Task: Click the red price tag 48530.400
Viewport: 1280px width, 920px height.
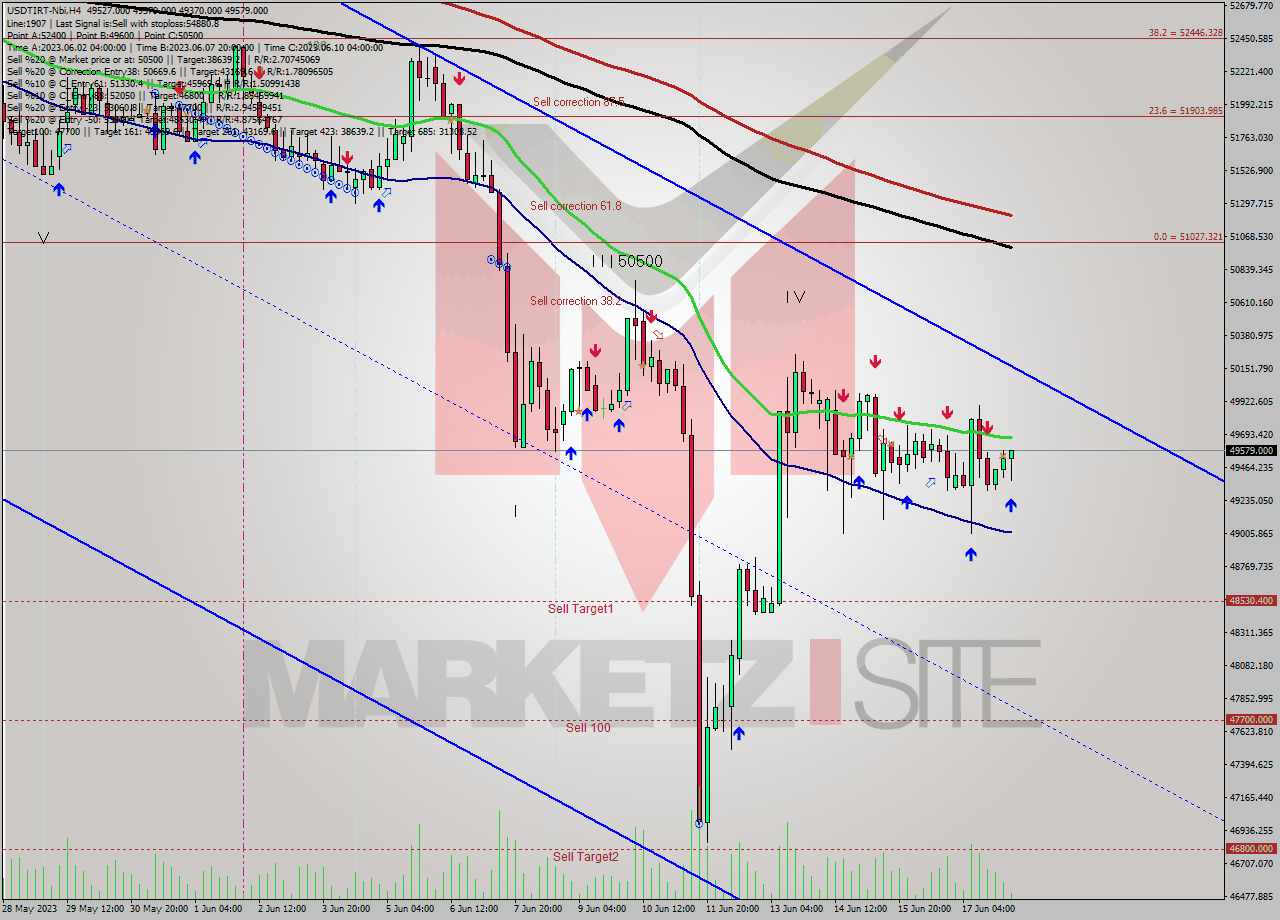Action: point(1251,601)
